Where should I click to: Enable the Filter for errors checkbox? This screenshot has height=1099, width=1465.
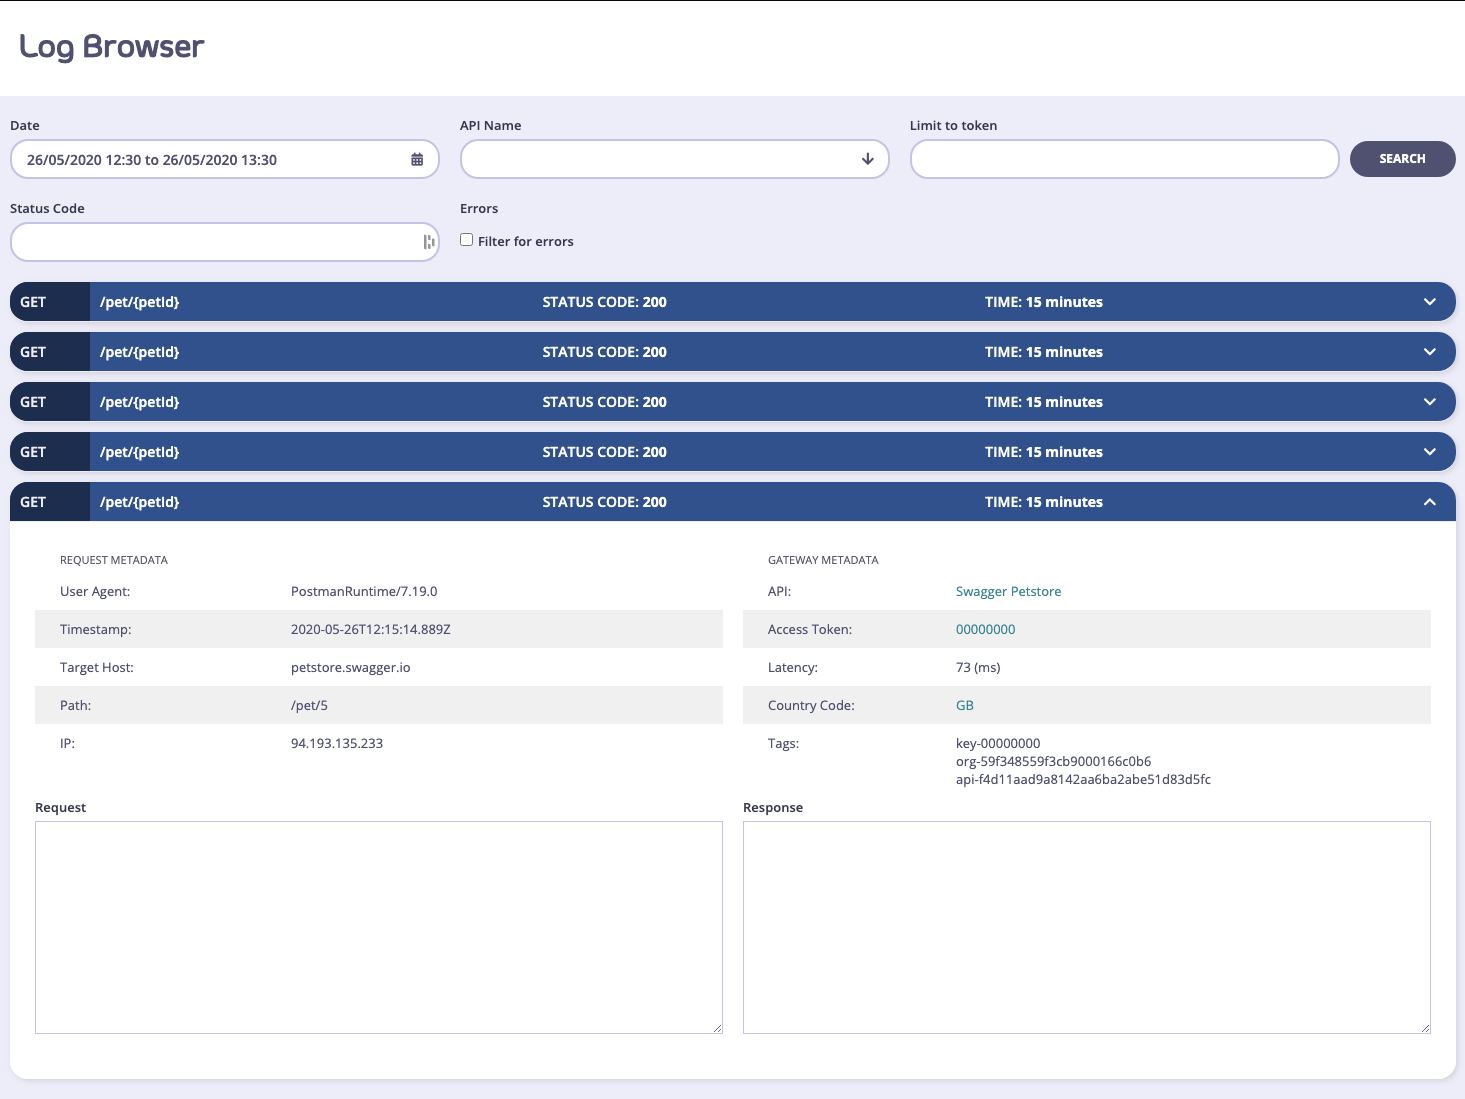[x=466, y=239]
